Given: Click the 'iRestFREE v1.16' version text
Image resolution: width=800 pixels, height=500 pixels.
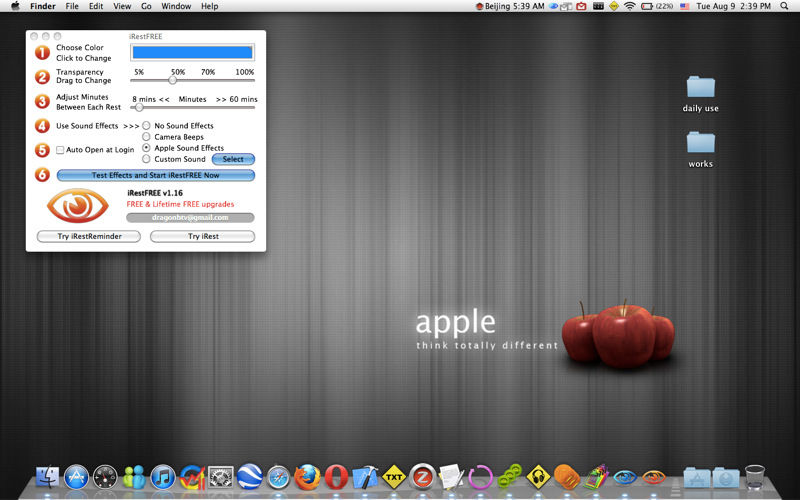Looking at the screenshot, I should pos(155,193).
